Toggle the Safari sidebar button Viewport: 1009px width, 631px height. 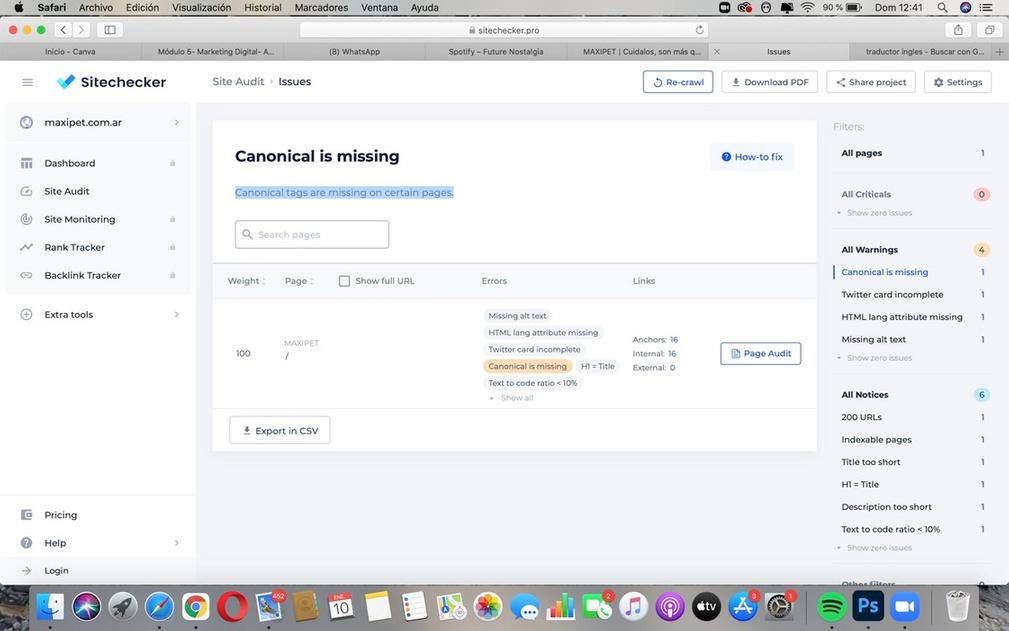[x=110, y=30]
